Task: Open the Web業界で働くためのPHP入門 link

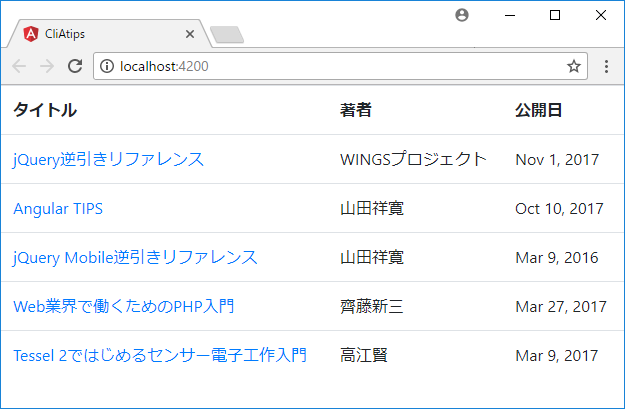Action: coord(124,307)
